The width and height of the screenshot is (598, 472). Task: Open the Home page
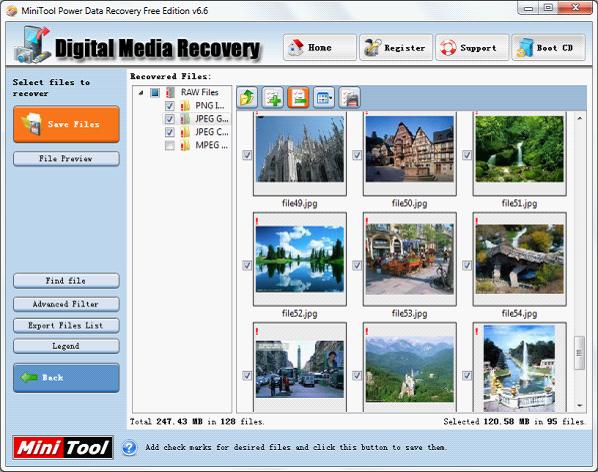point(320,48)
